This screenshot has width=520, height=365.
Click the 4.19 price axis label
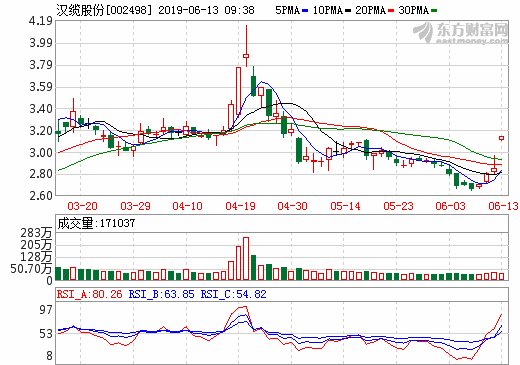click(x=41, y=21)
